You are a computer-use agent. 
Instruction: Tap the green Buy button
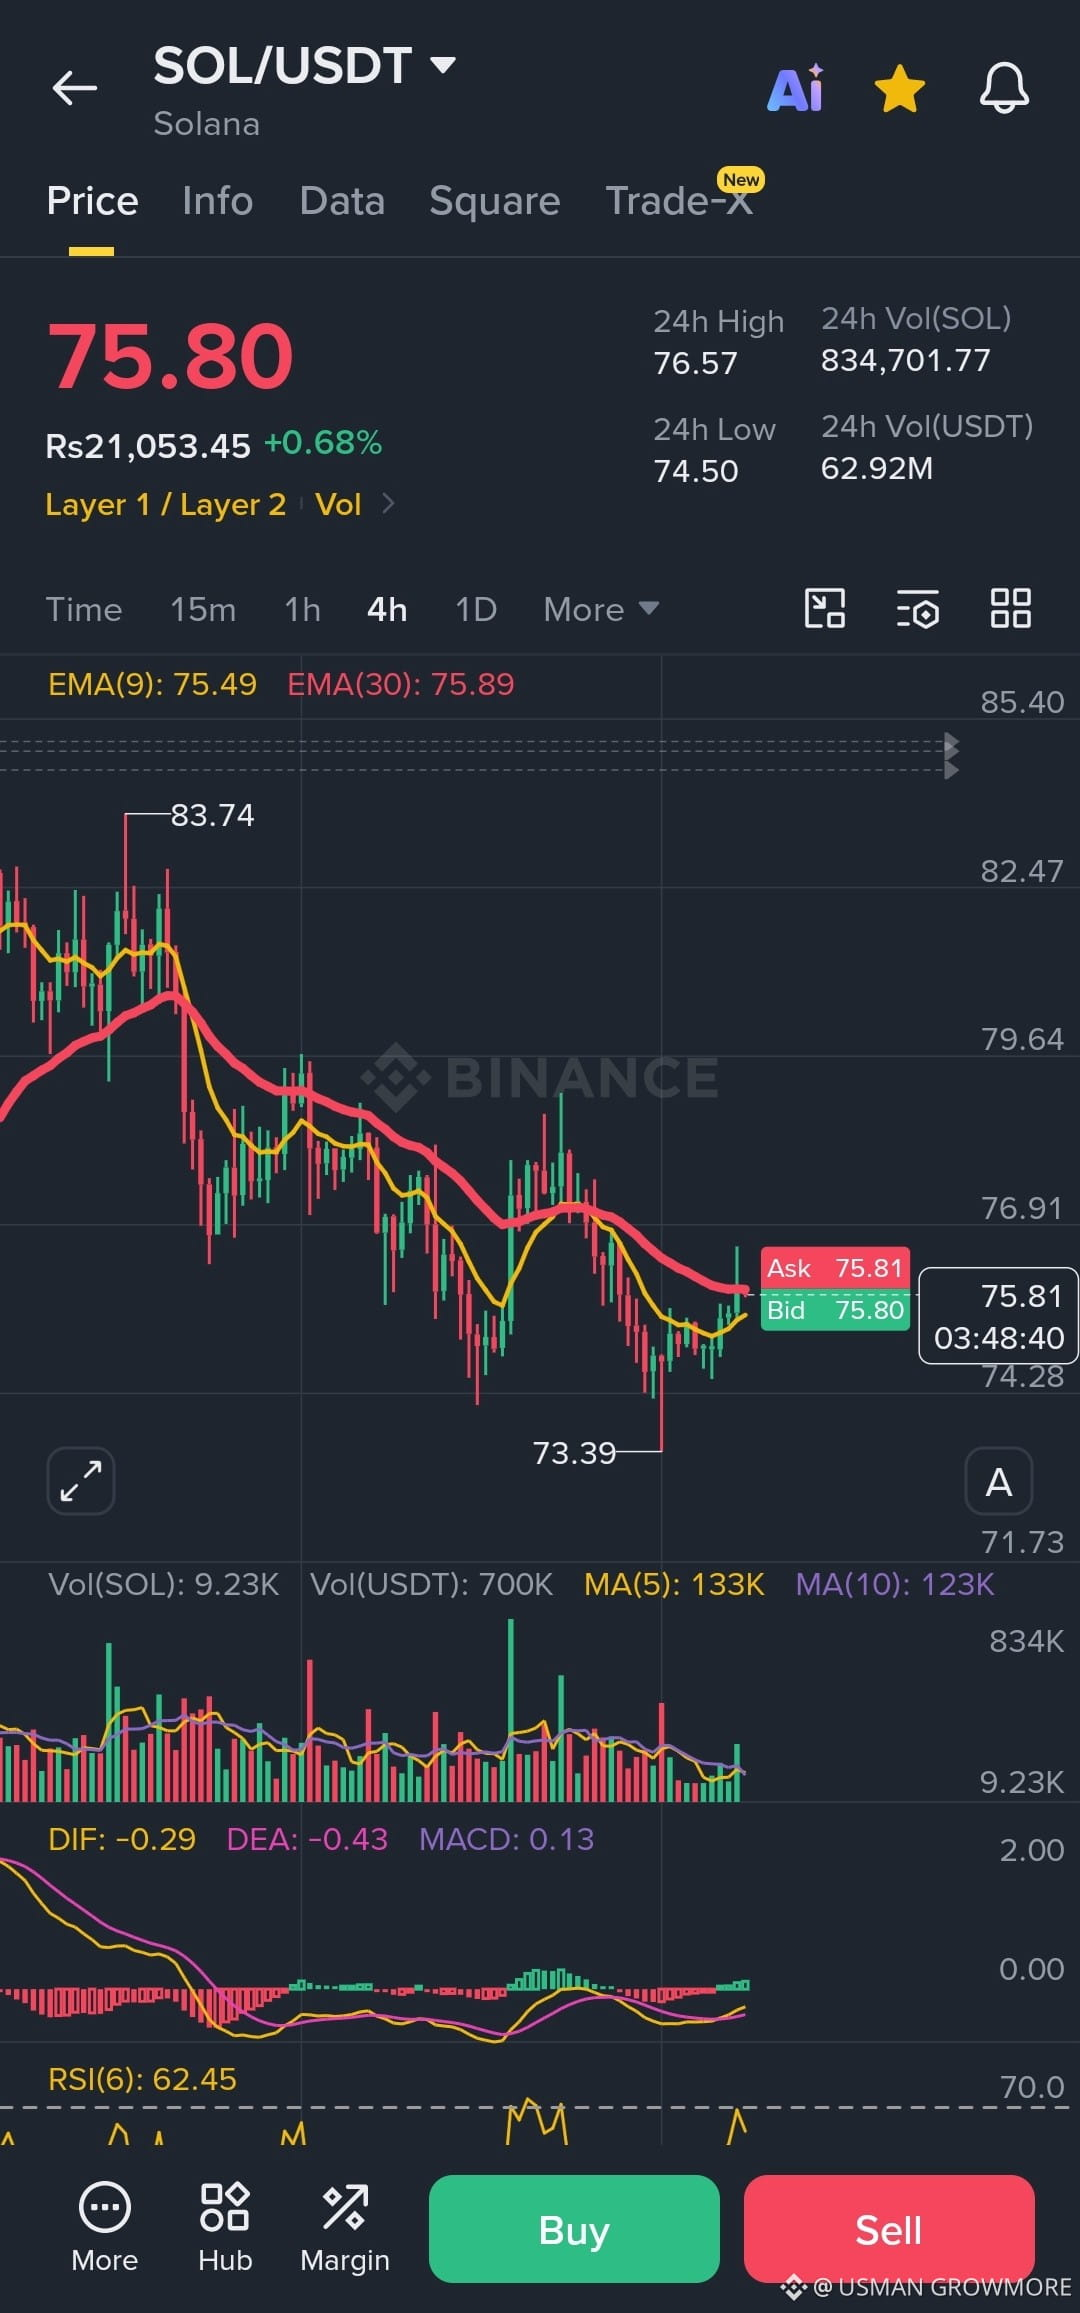(574, 2228)
